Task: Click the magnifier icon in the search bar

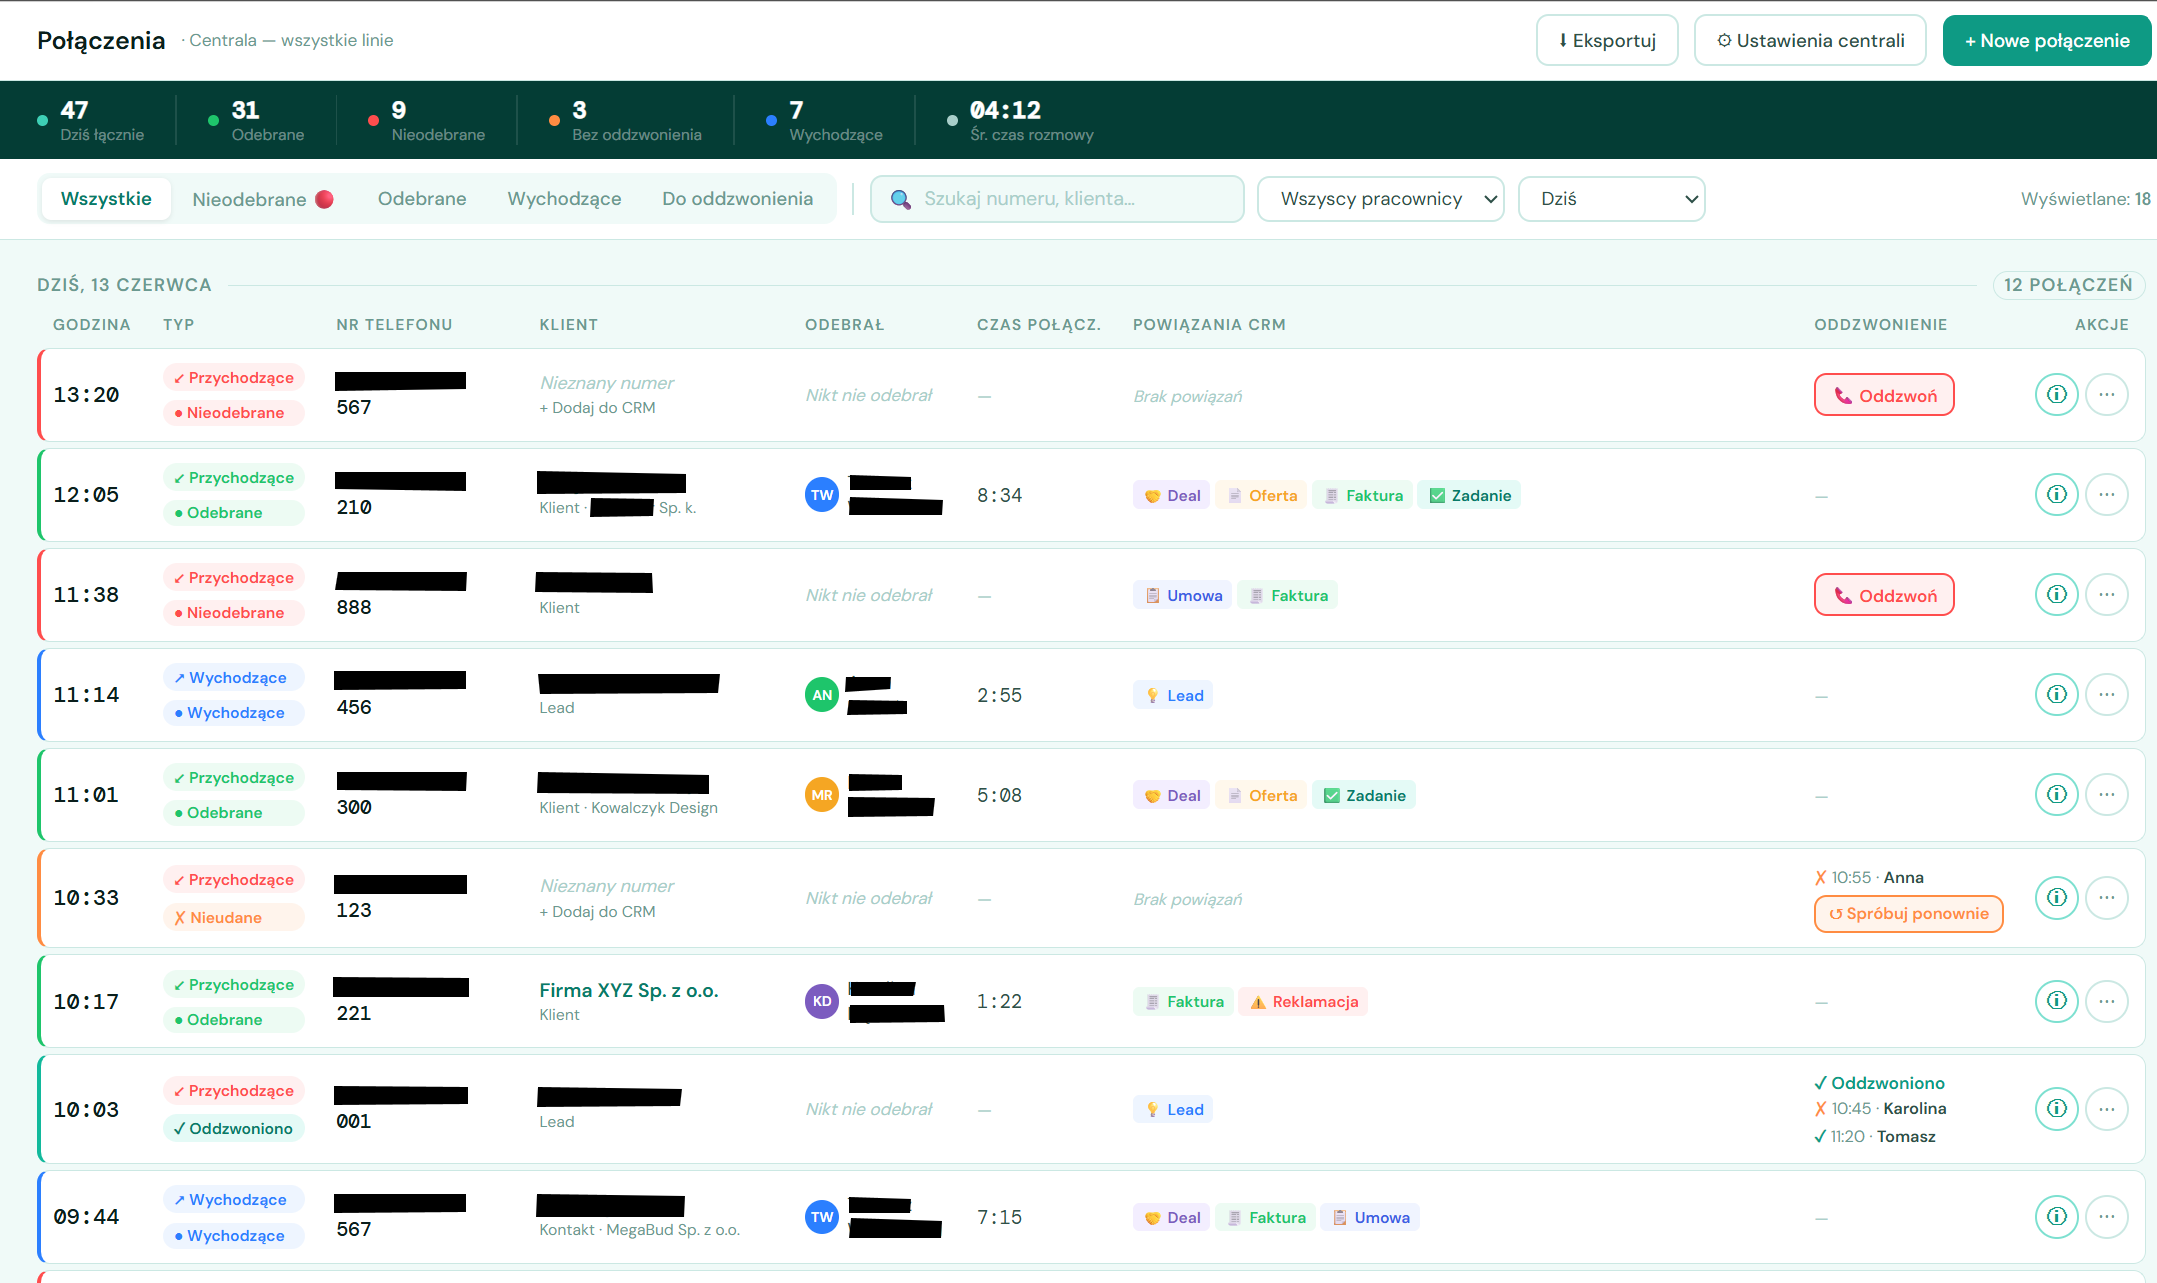Action: pyautogui.click(x=900, y=199)
